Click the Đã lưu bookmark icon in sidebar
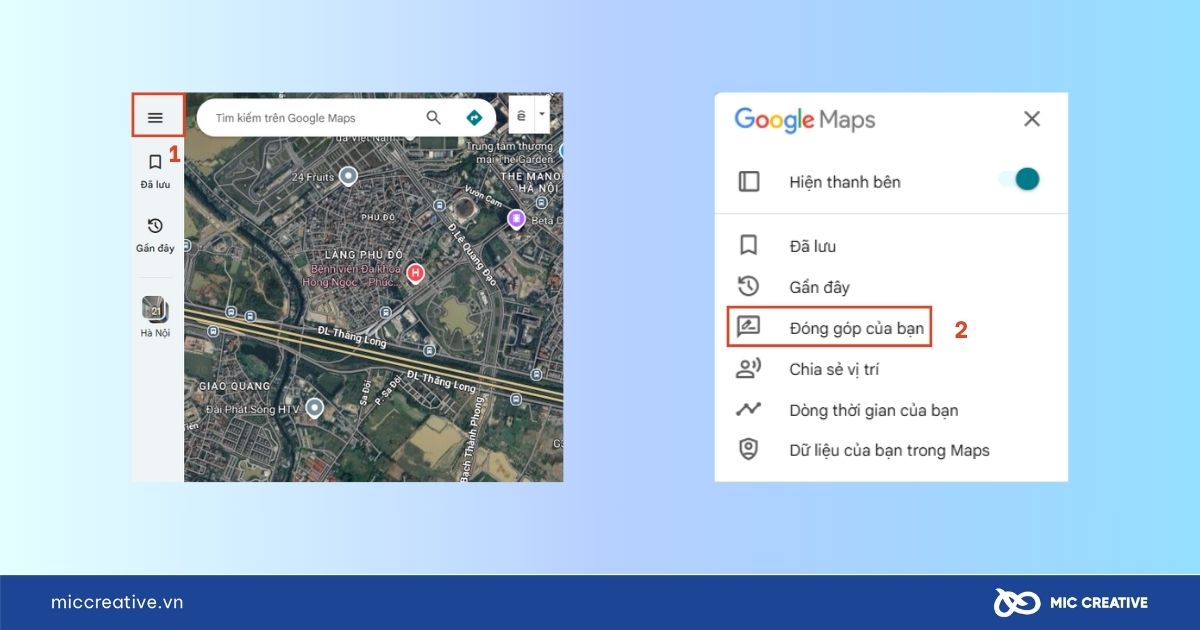 [155, 161]
